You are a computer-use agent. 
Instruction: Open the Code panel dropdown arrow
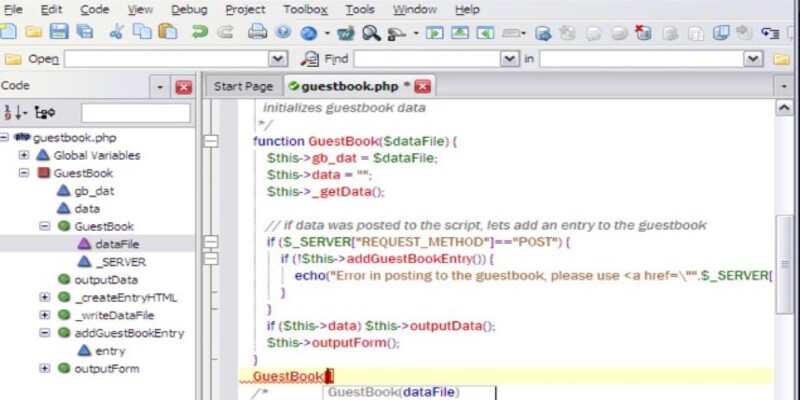coord(160,87)
